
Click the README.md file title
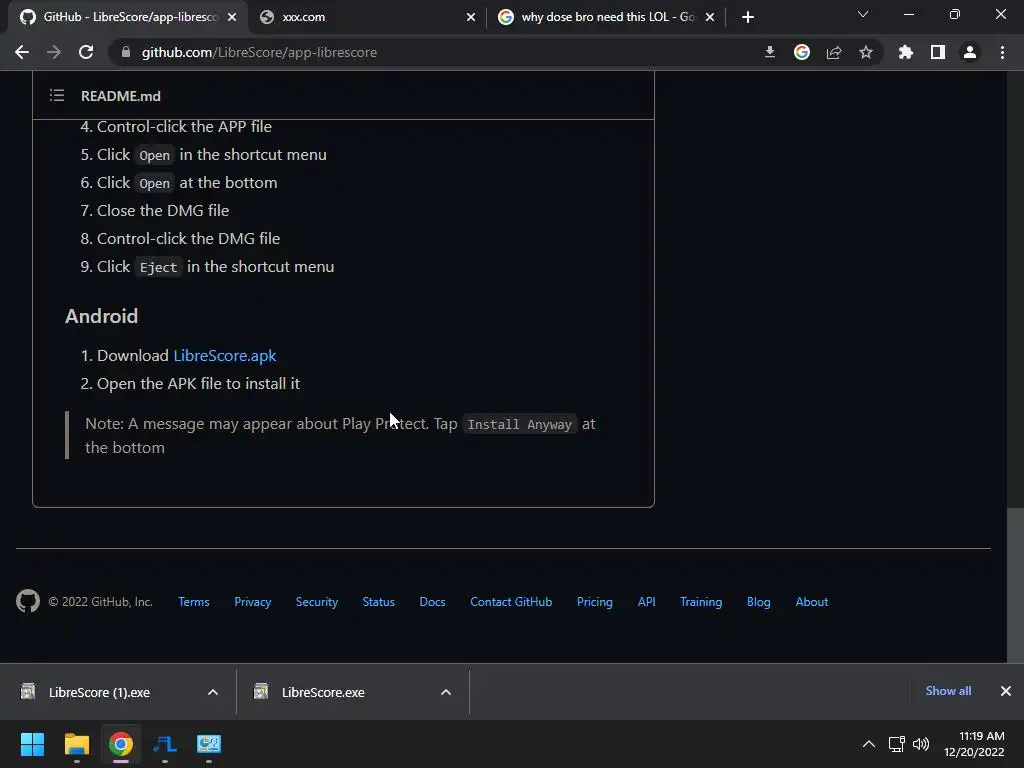(121, 96)
